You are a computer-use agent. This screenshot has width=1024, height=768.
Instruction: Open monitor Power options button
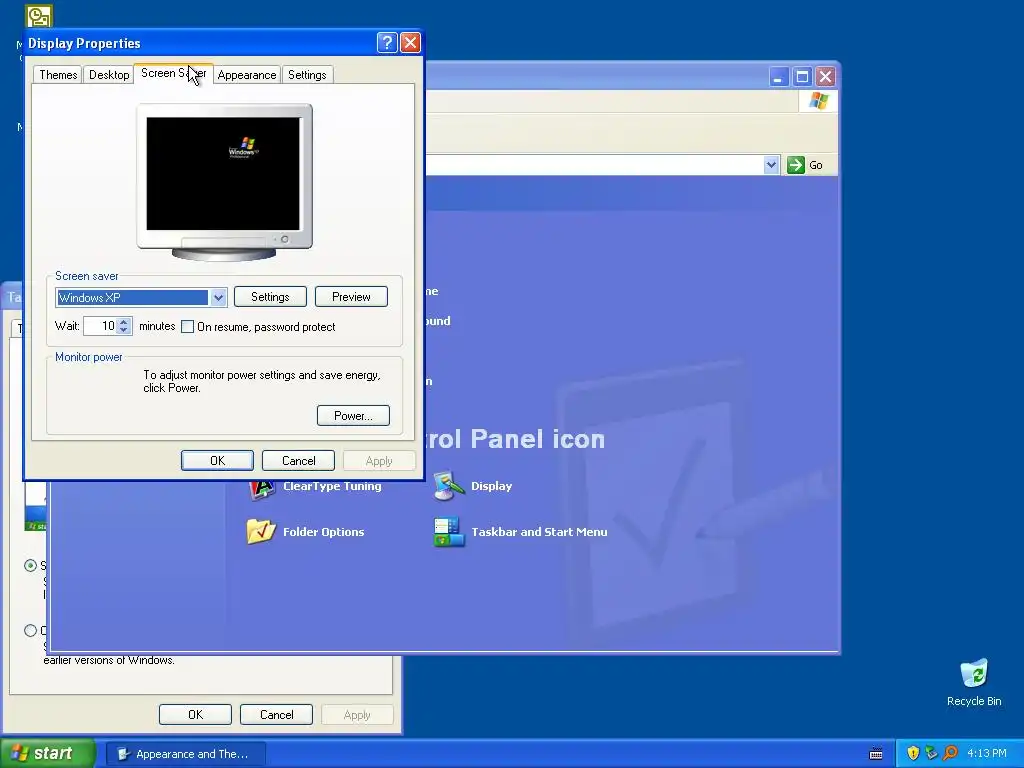353,416
